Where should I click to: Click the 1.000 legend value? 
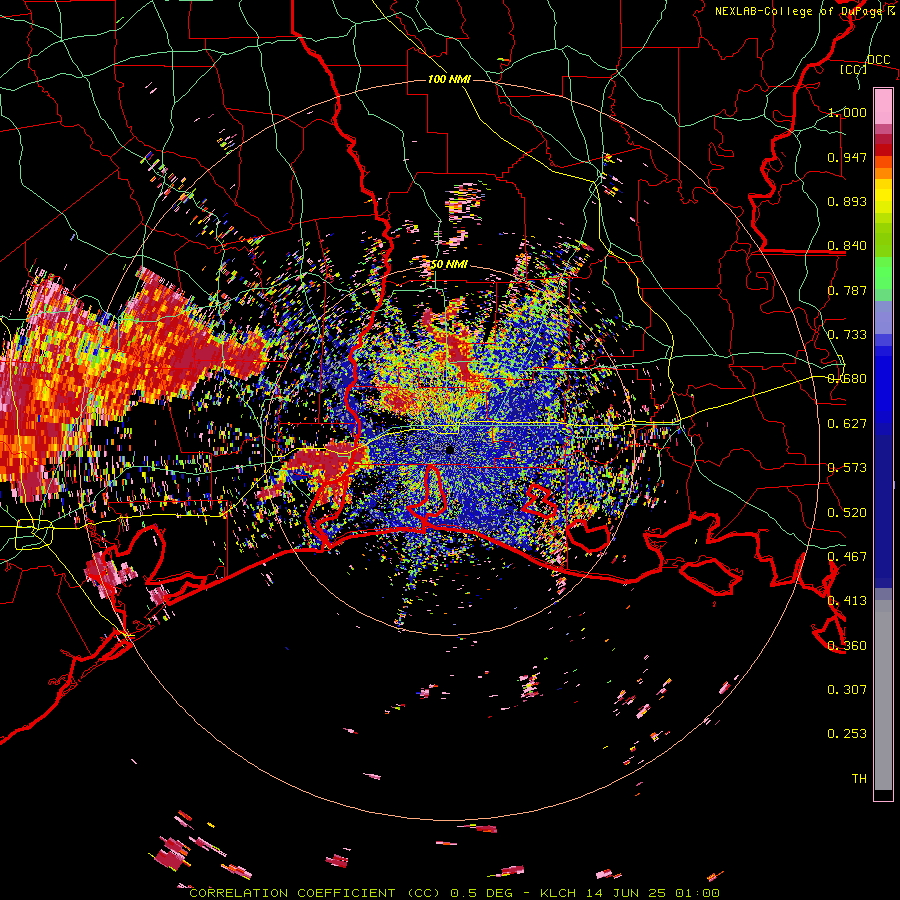tap(847, 112)
